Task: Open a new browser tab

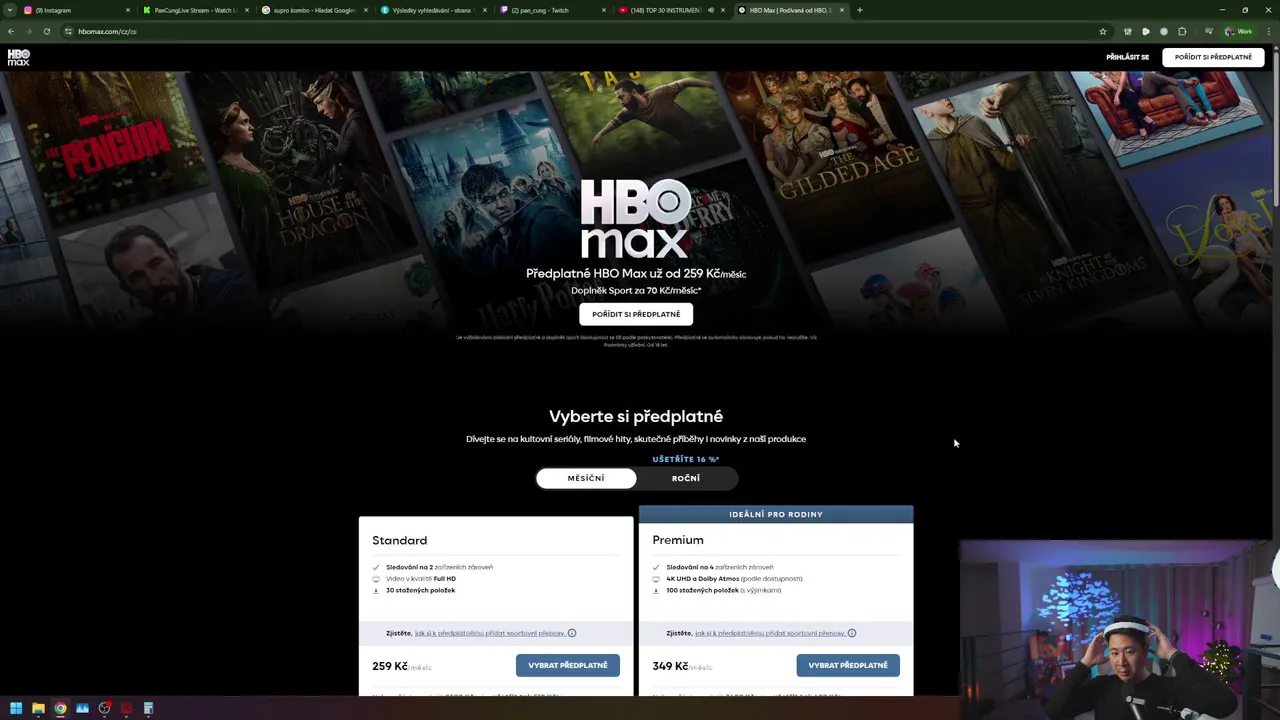Action: (x=859, y=10)
